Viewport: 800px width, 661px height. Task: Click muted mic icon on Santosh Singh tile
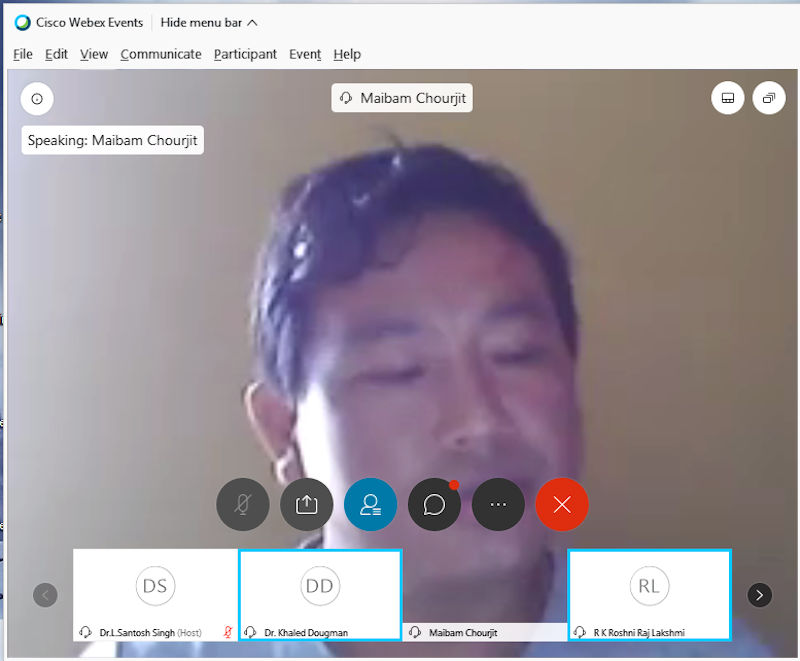click(x=228, y=632)
